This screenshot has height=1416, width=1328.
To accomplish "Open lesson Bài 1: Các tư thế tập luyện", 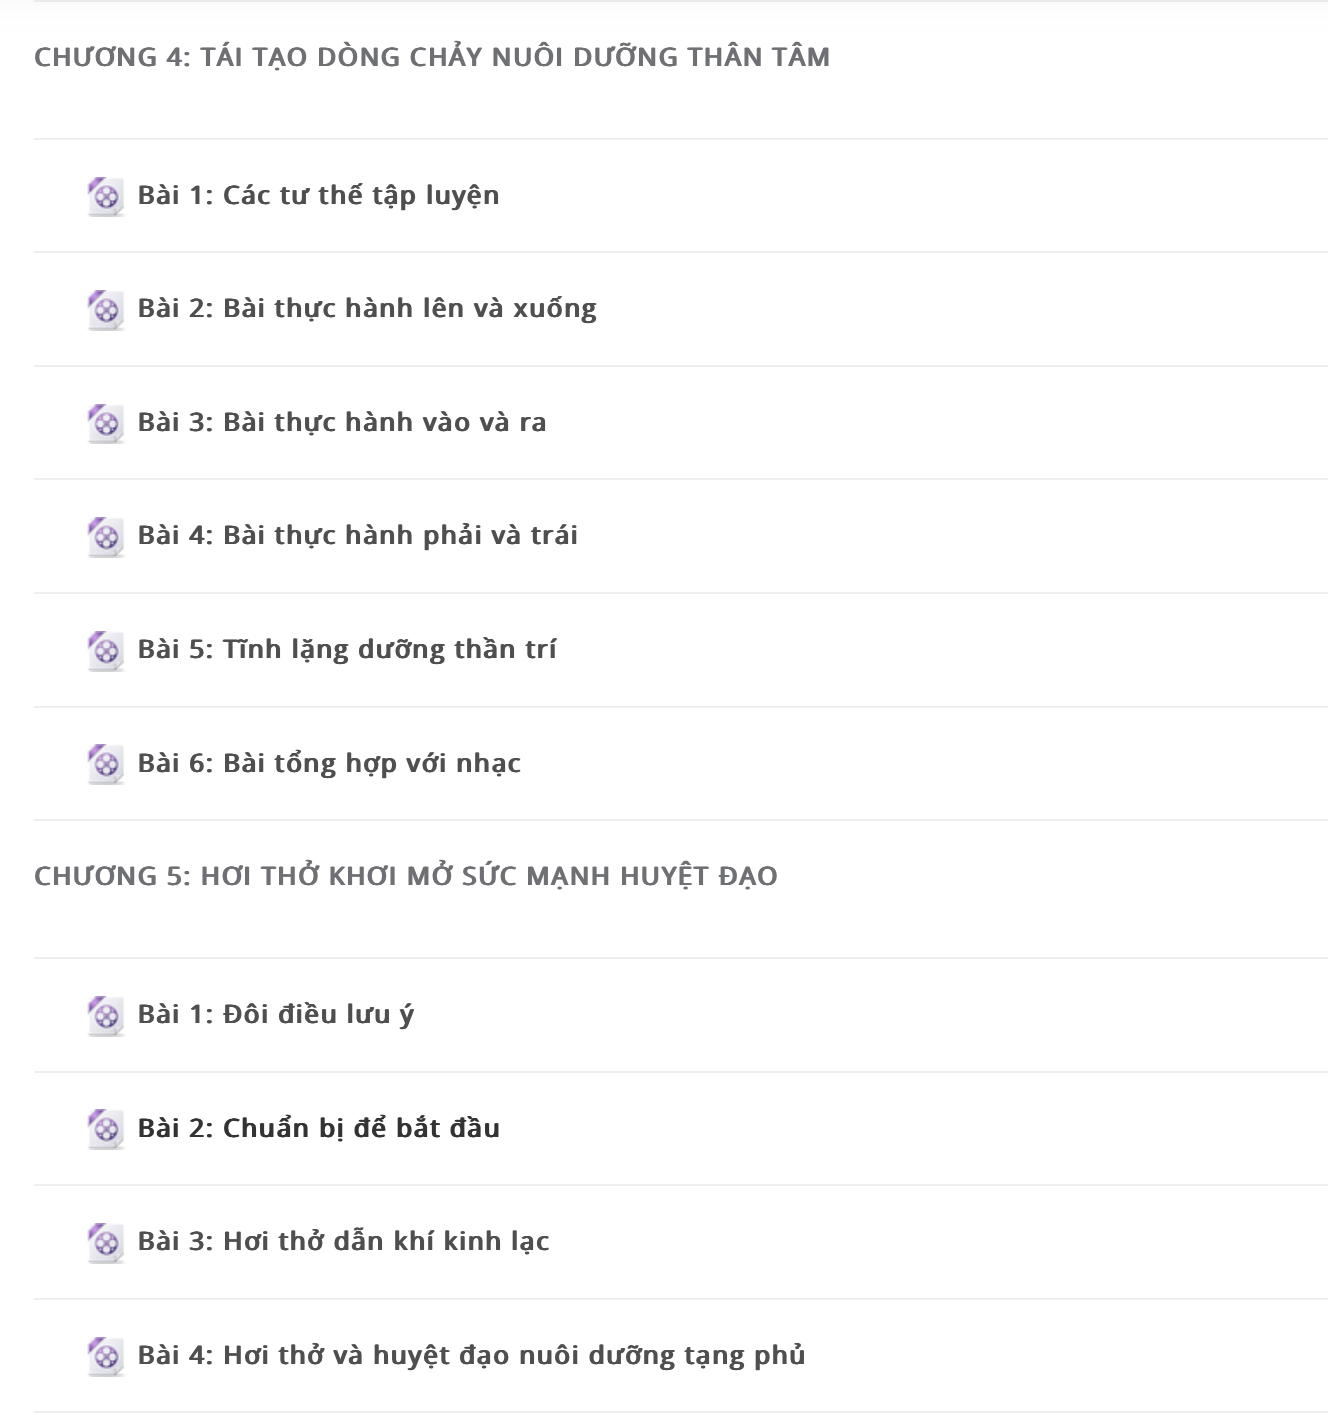I will (x=318, y=195).
